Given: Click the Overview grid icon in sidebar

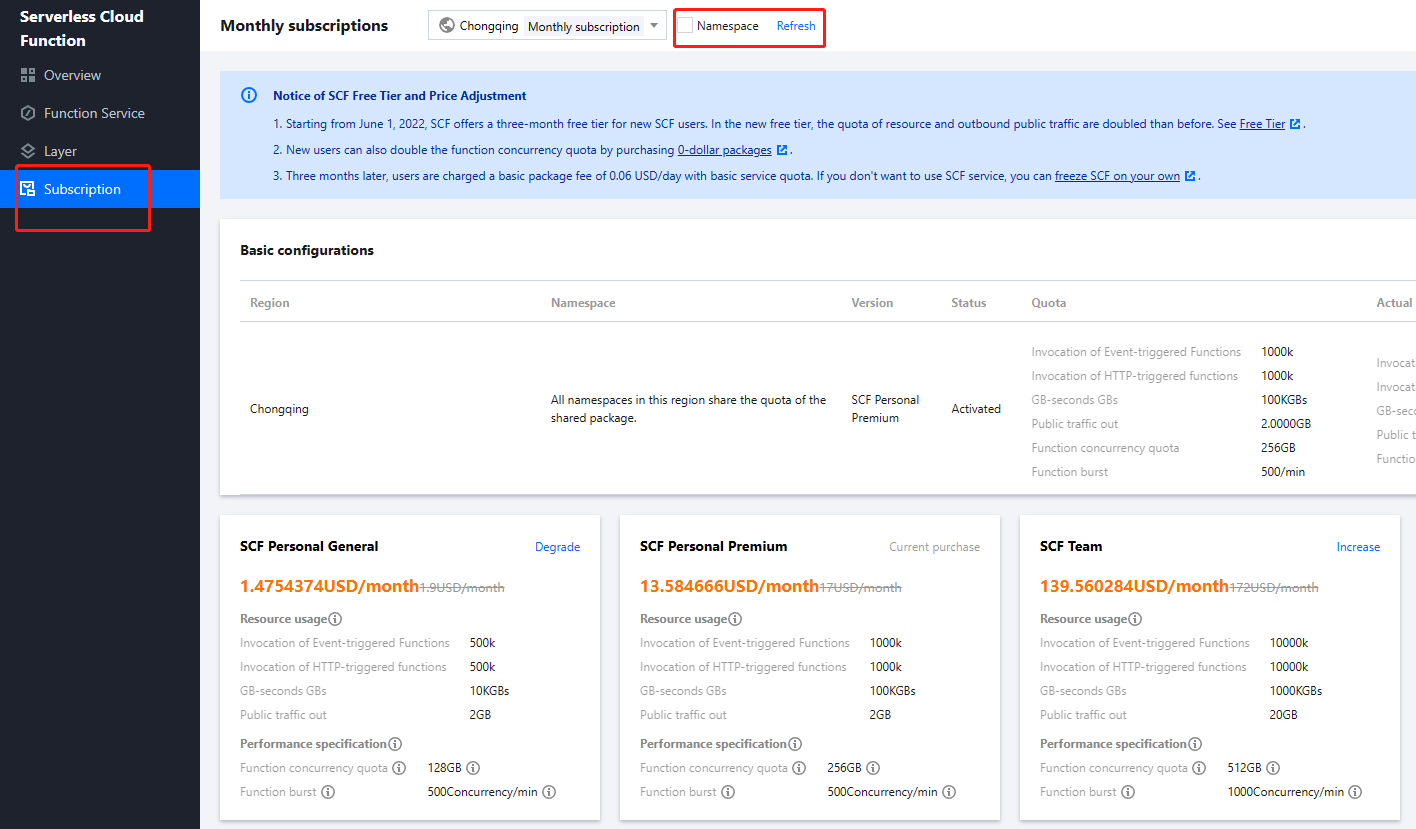Looking at the screenshot, I should coord(28,75).
